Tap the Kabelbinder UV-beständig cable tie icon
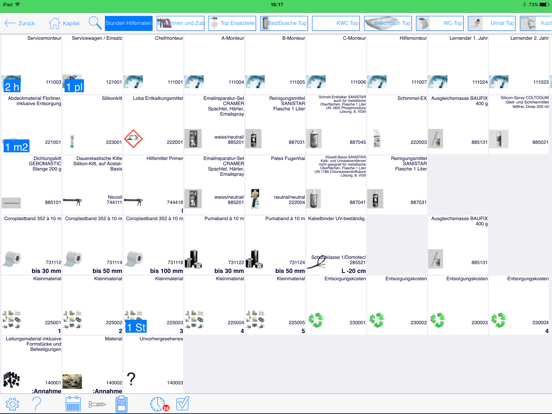This screenshot has width=552, height=414. 317,262
